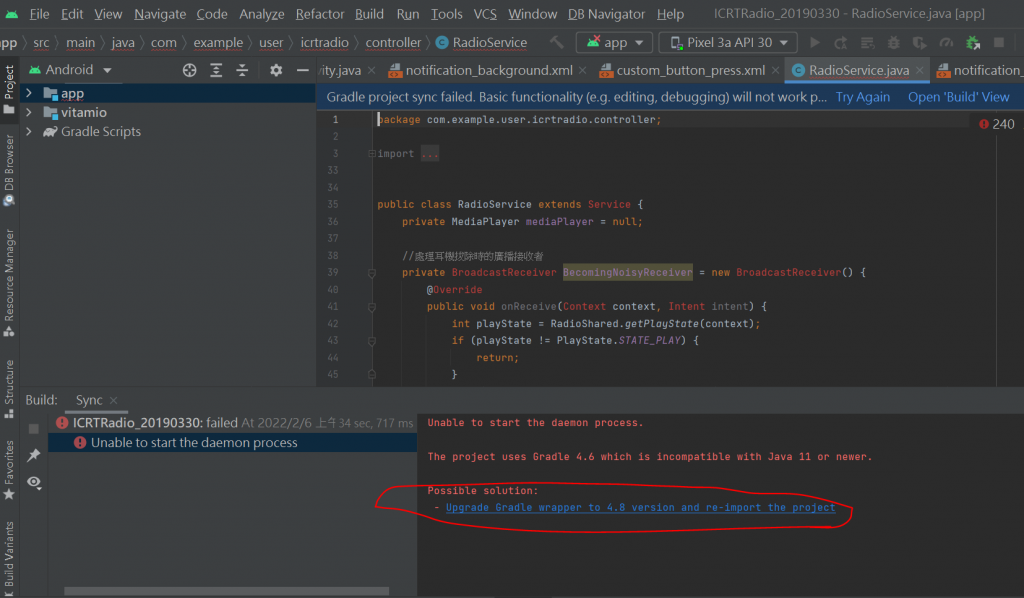Select the ICRTRadio_20190330 failed build node

(233, 423)
